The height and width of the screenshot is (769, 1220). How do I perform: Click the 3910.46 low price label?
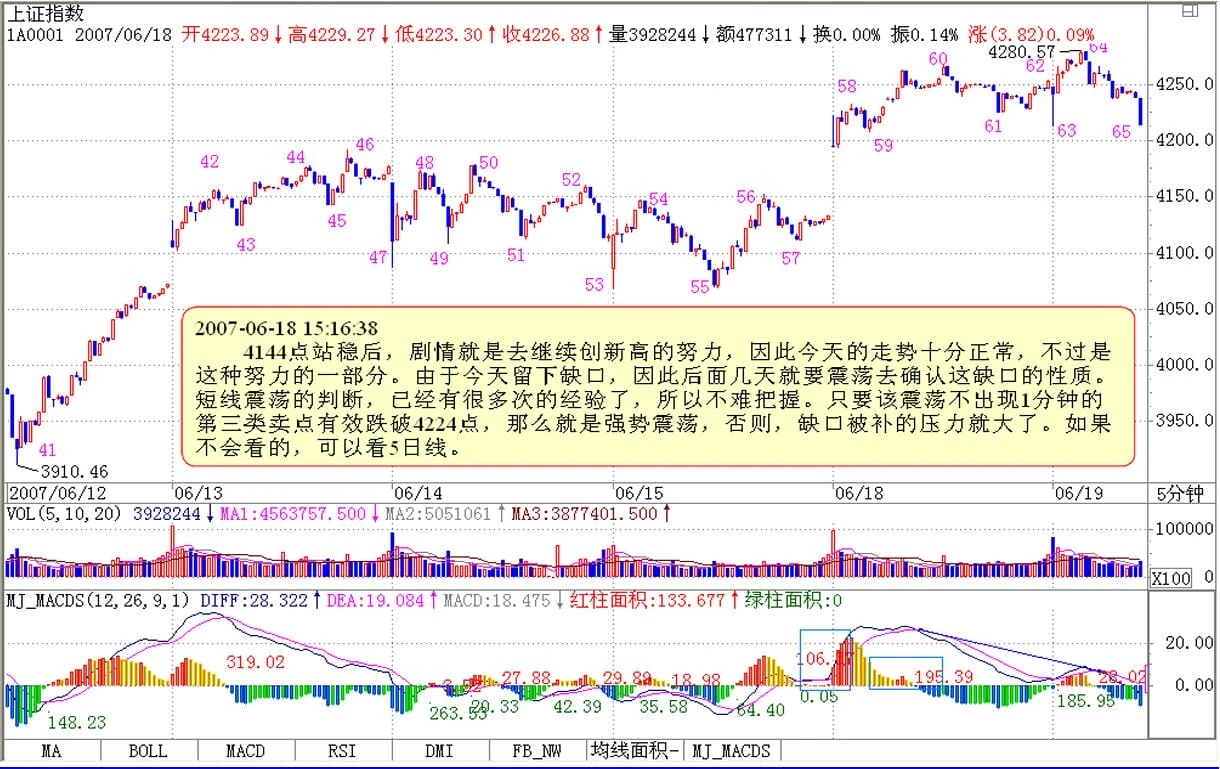tap(73, 471)
